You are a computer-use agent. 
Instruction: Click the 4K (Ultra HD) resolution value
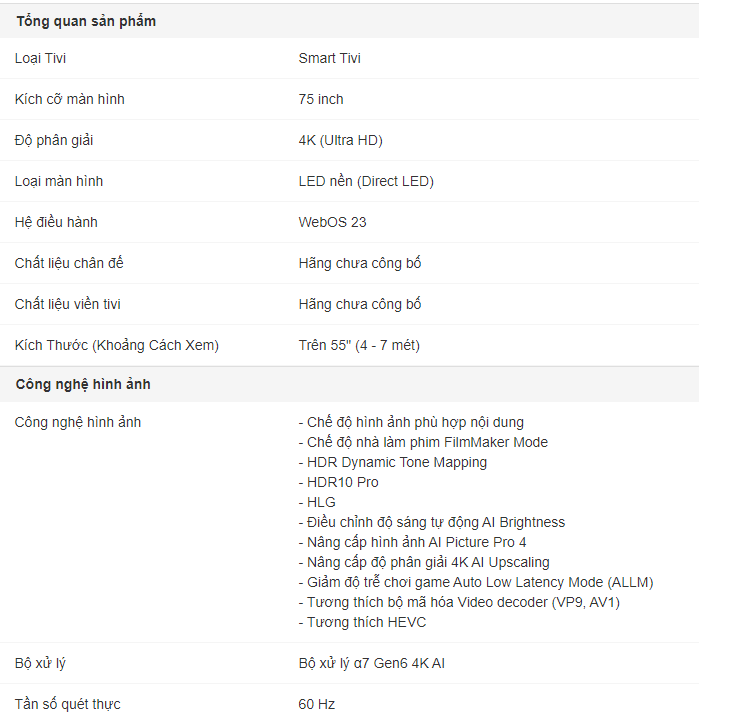point(340,140)
